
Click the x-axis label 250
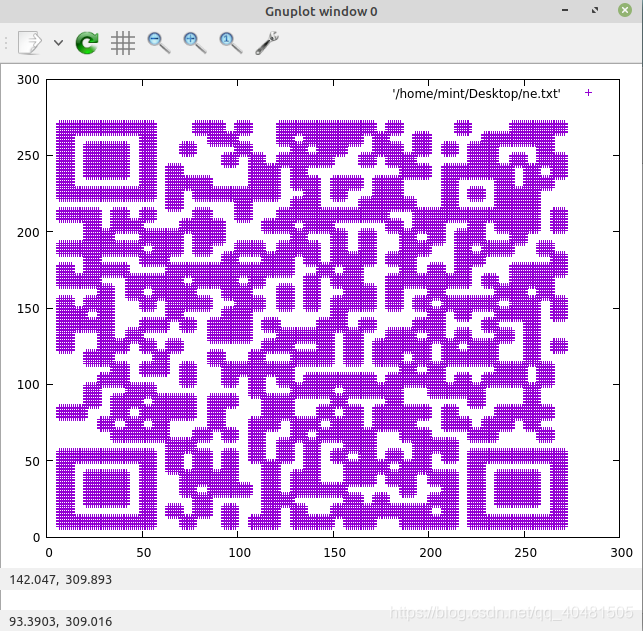[525, 553]
